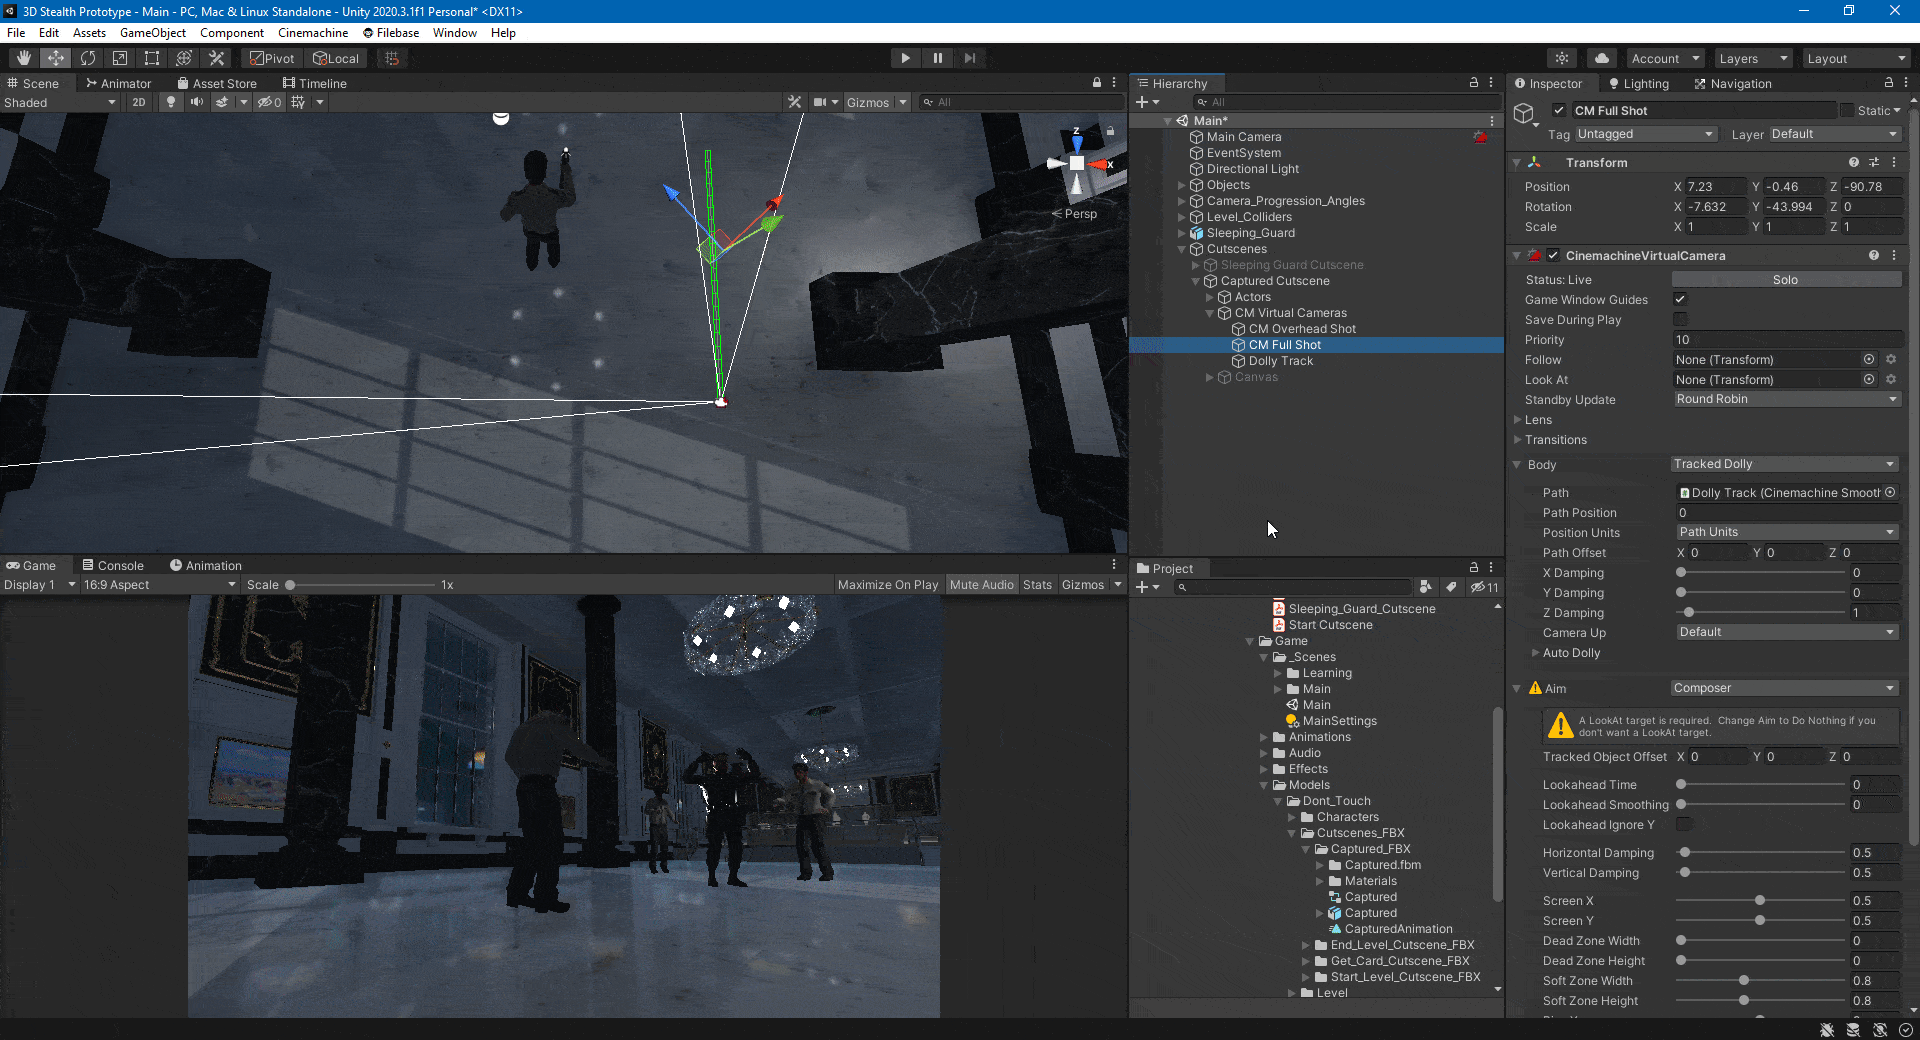The image size is (1920, 1040).
Task: Open the Cinemachine menu
Action: click(x=312, y=32)
